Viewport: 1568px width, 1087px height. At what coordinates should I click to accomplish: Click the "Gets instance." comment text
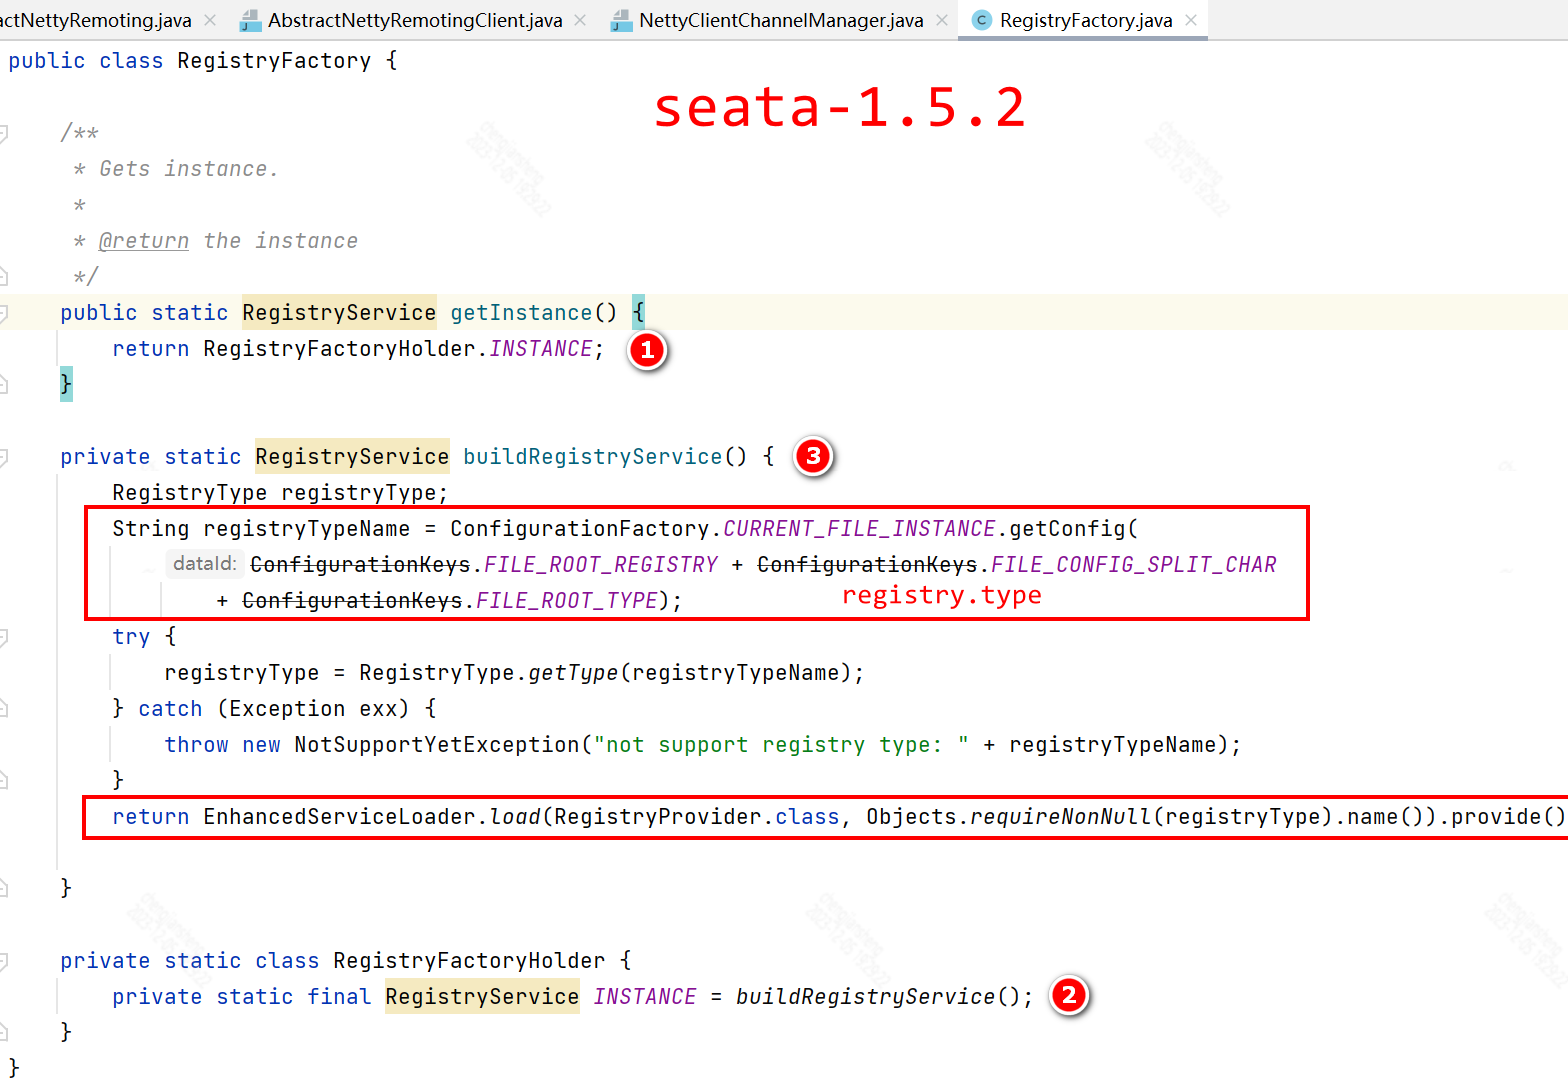pos(189,169)
